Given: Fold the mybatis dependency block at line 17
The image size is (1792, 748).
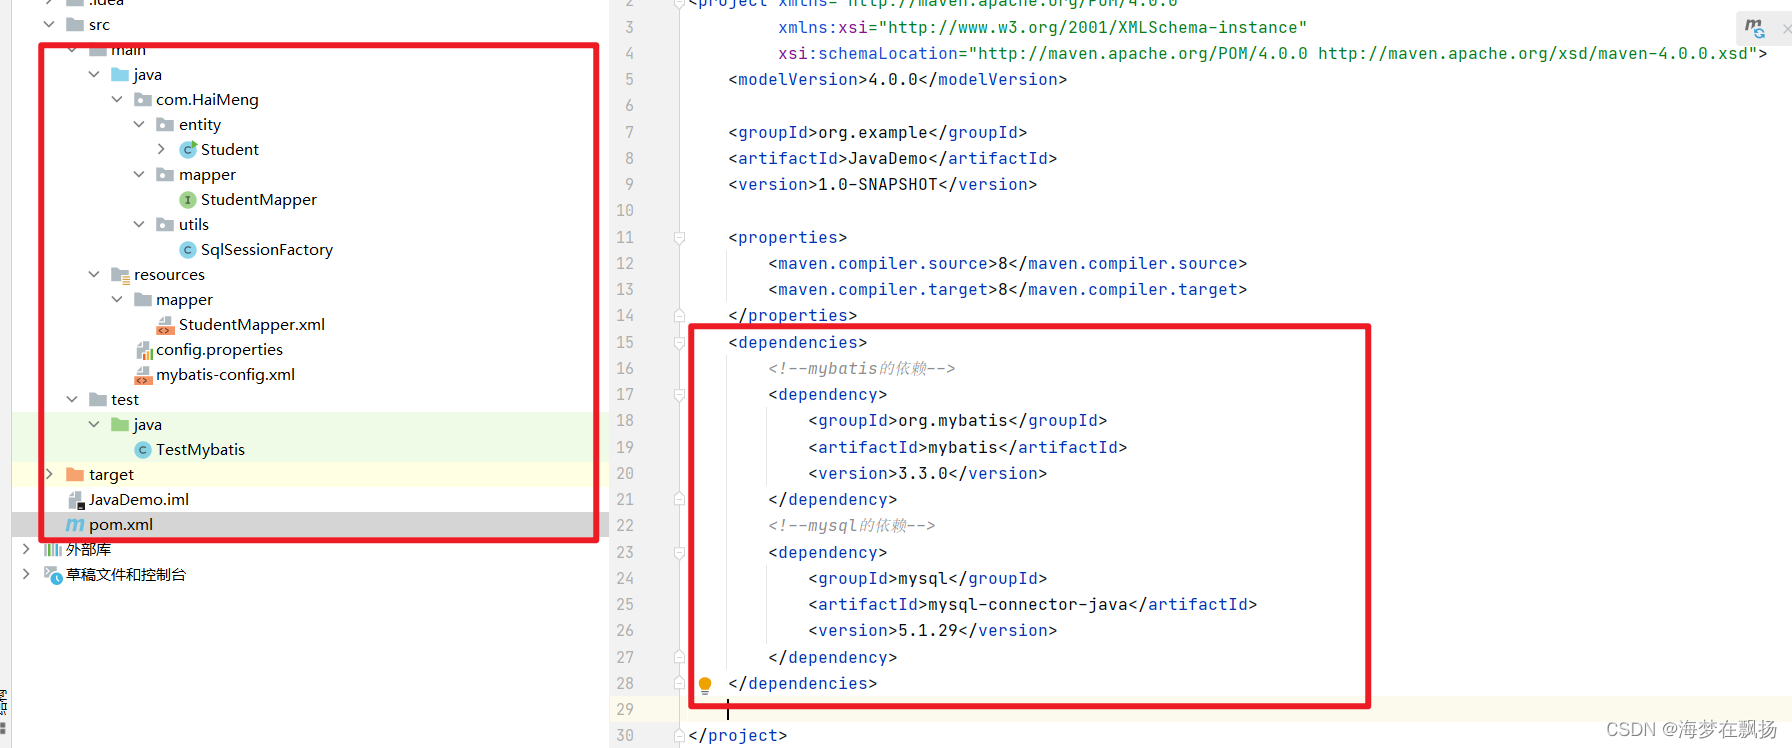Looking at the screenshot, I should pos(679,395).
